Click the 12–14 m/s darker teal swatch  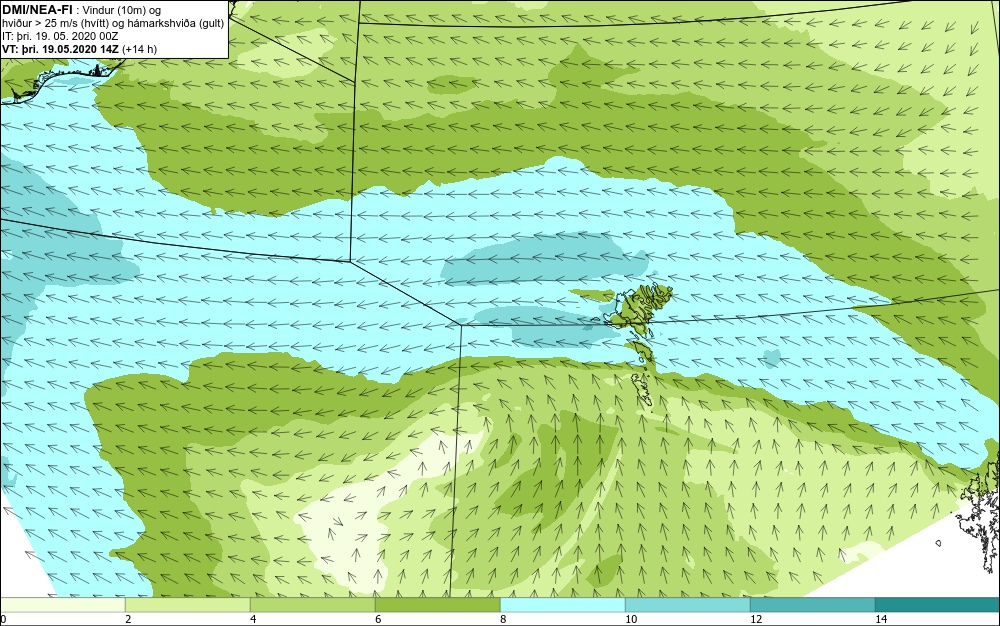point(812,605)
